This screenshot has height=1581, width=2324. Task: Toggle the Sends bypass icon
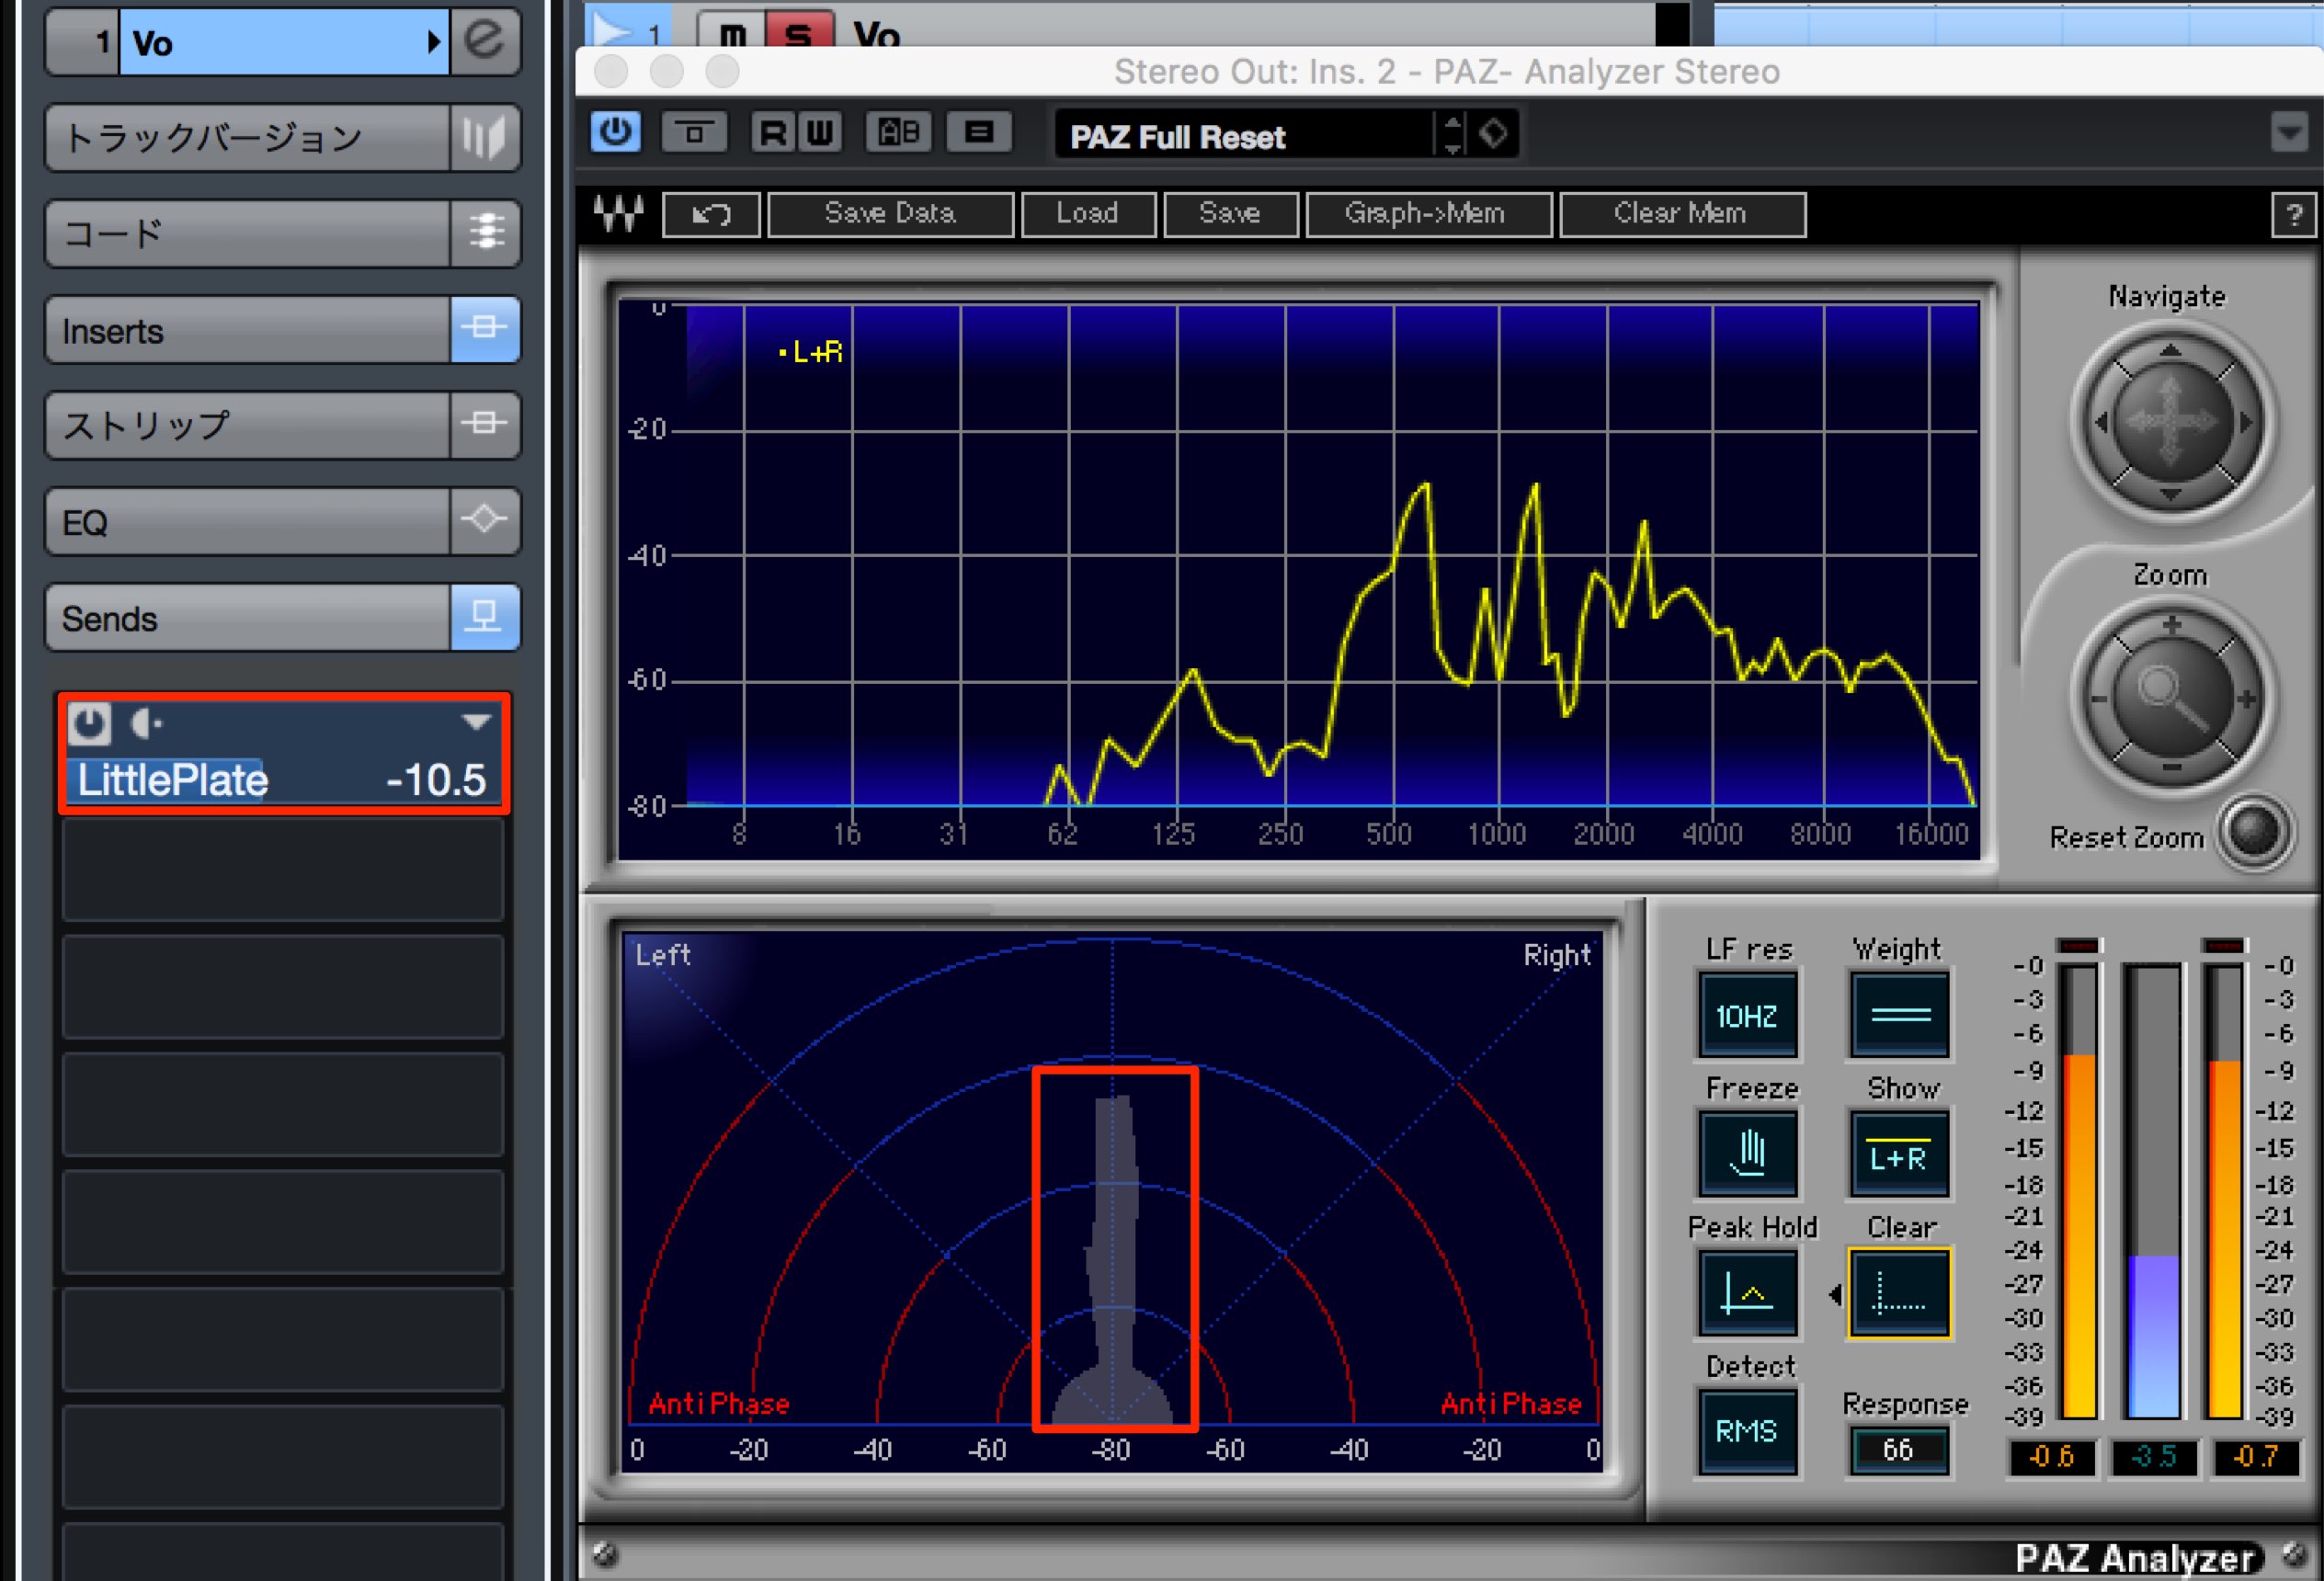coord(485,617)
